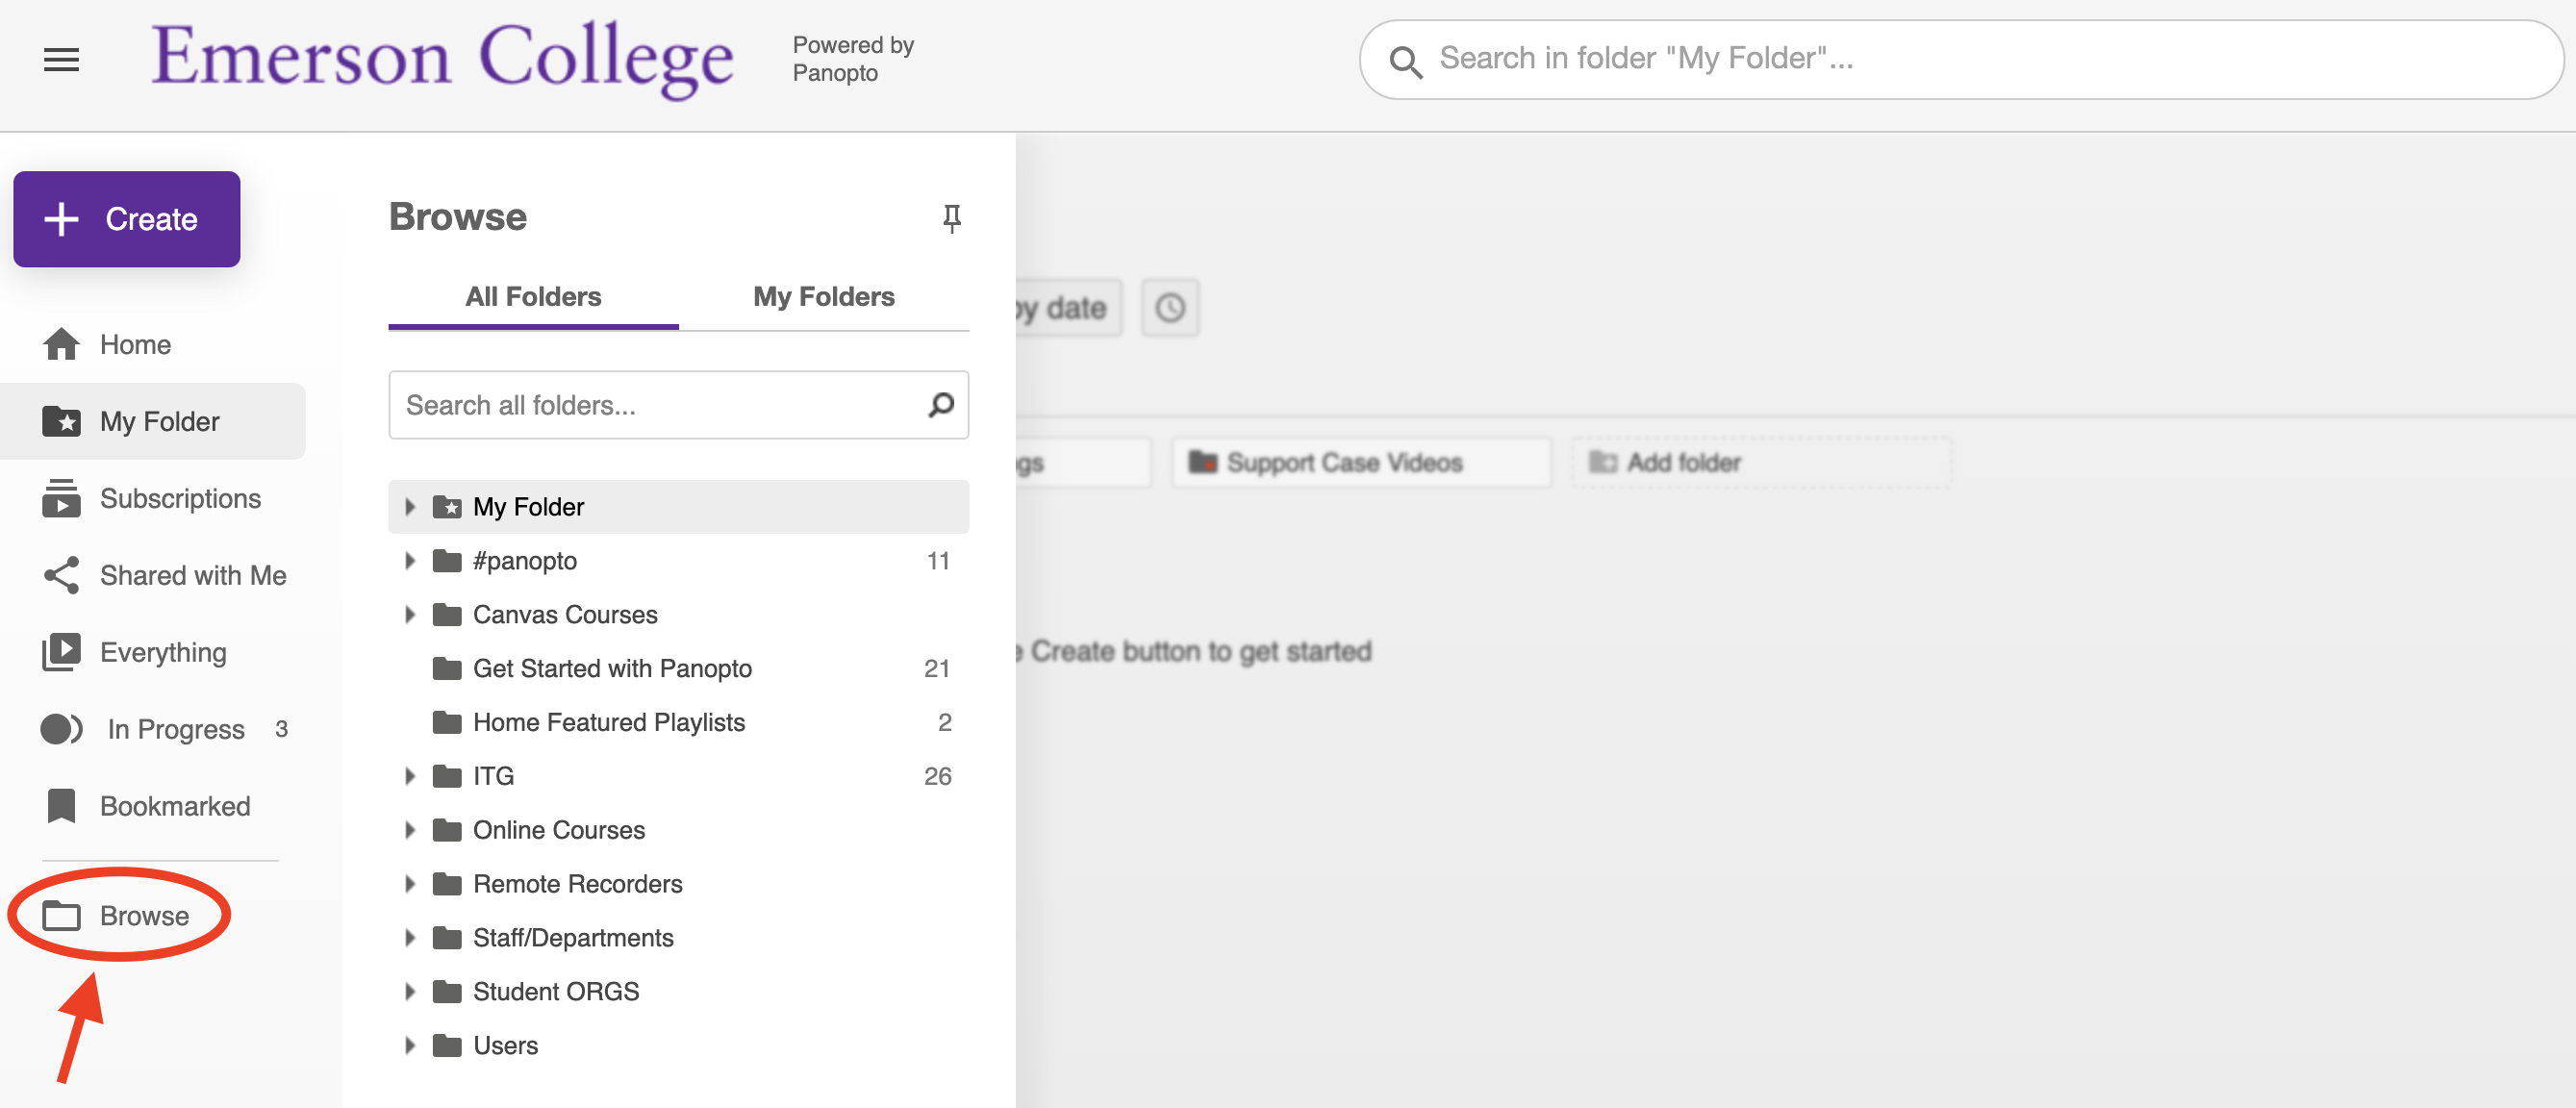Expand the Student ORGS folder
Image resolution: width=2576 pixels, height=1108 pixels.
coord(409,993)
